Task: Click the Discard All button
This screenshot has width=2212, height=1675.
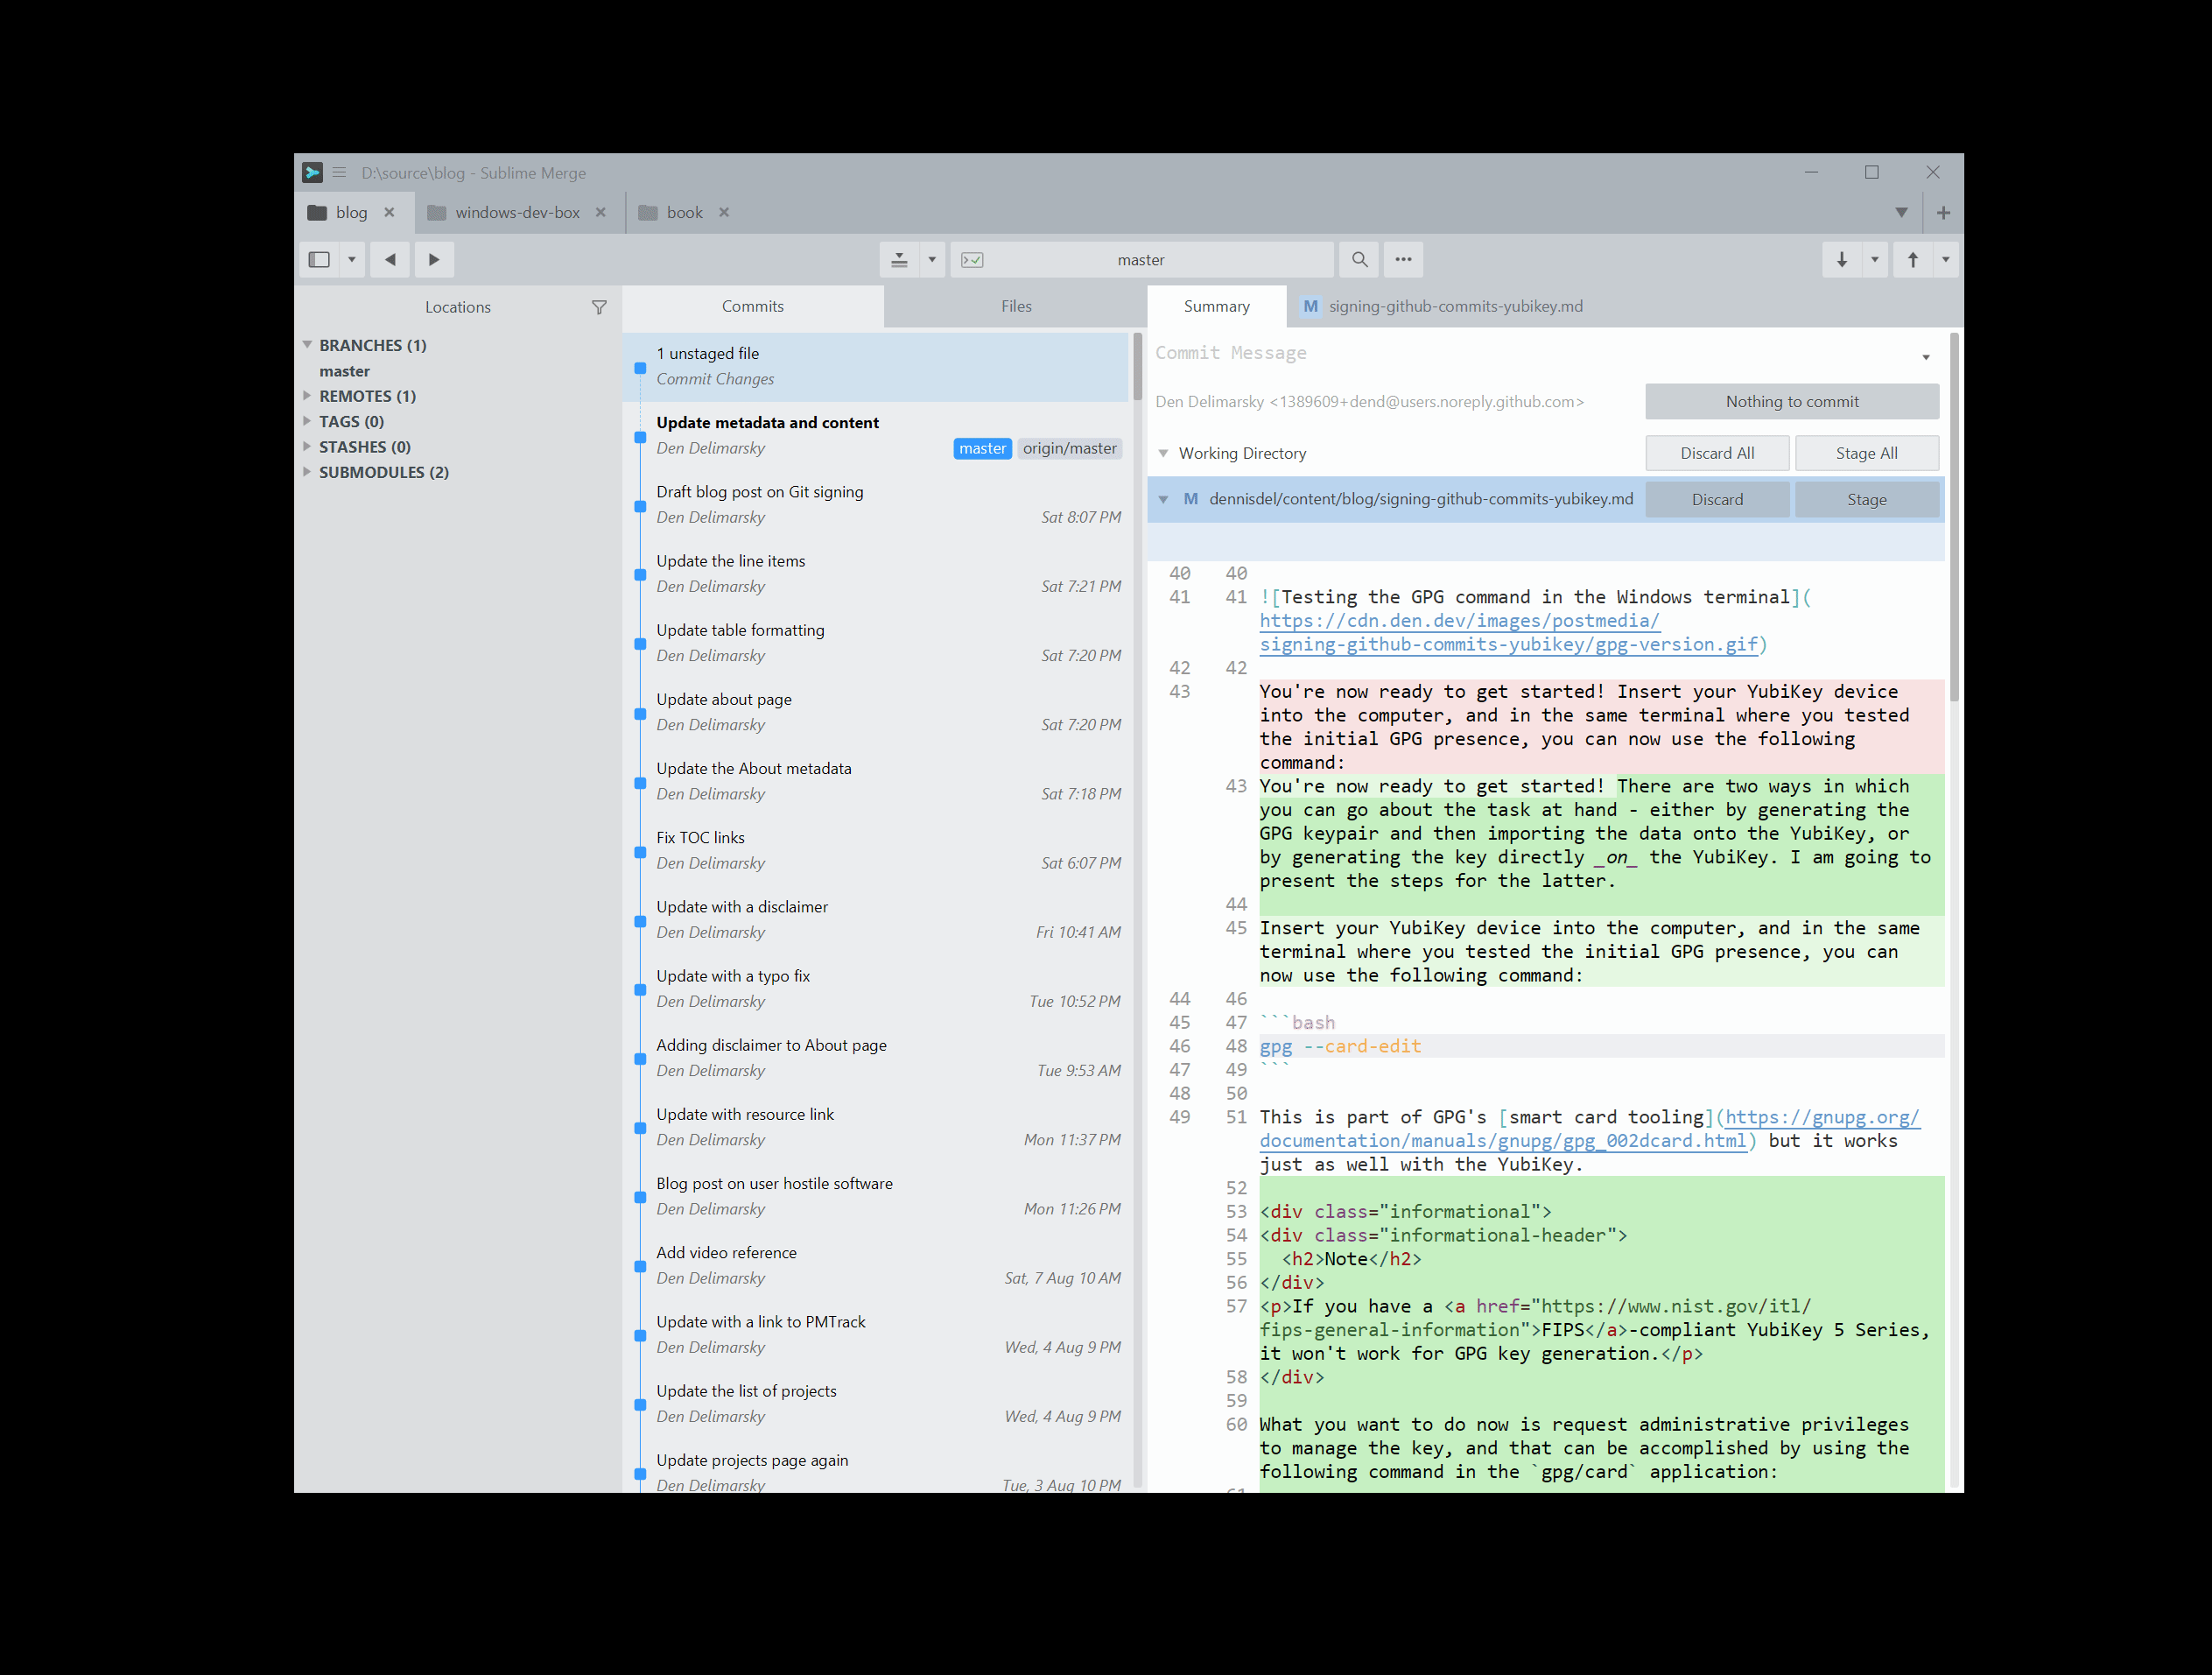Action: (1713, 452)
